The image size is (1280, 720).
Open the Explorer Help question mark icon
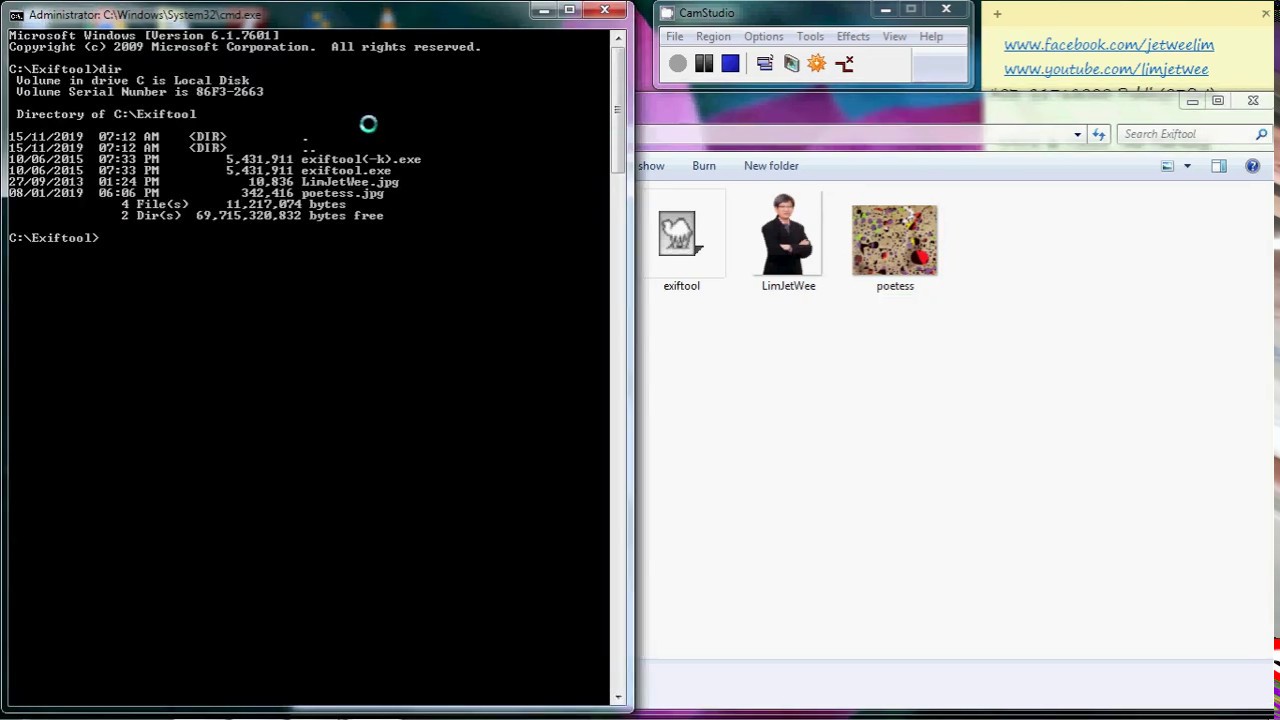[1252, 166]
